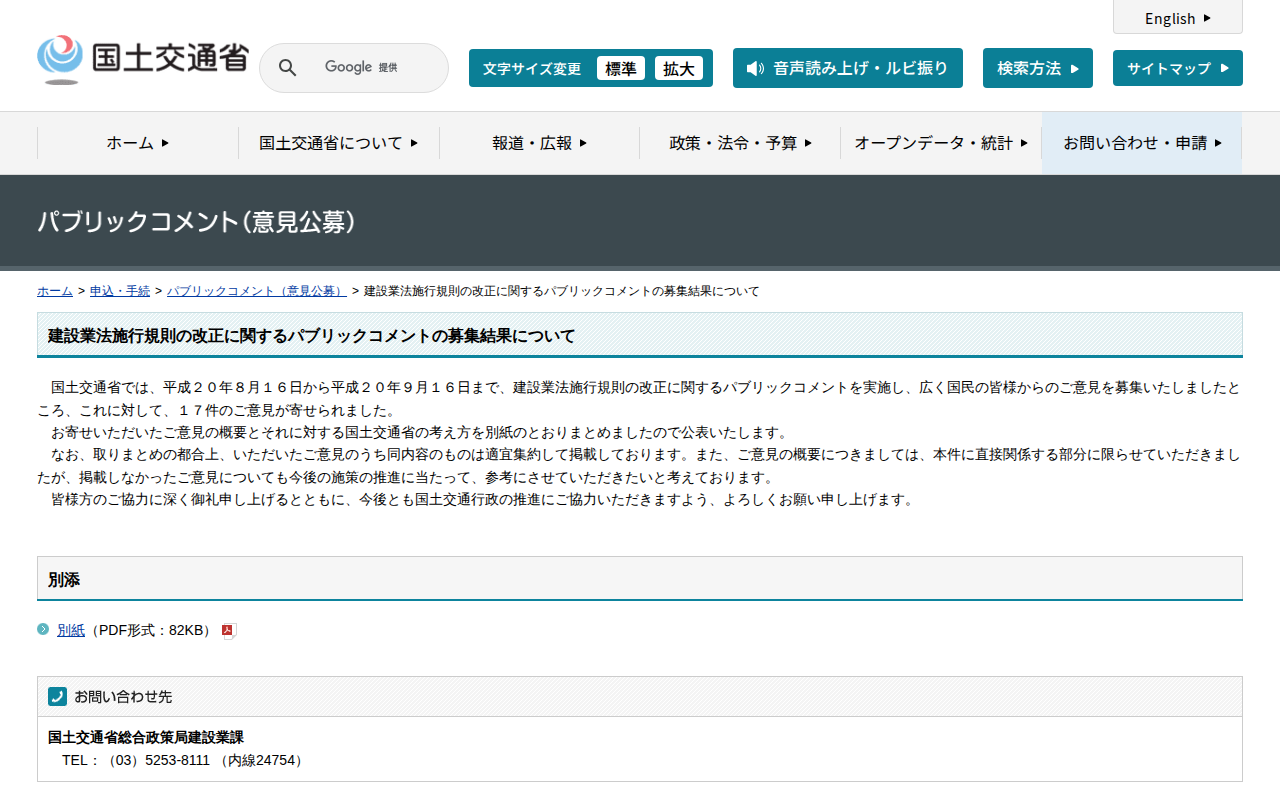Download the 別紙 PDF file
1280x800 pixels.
71,630
